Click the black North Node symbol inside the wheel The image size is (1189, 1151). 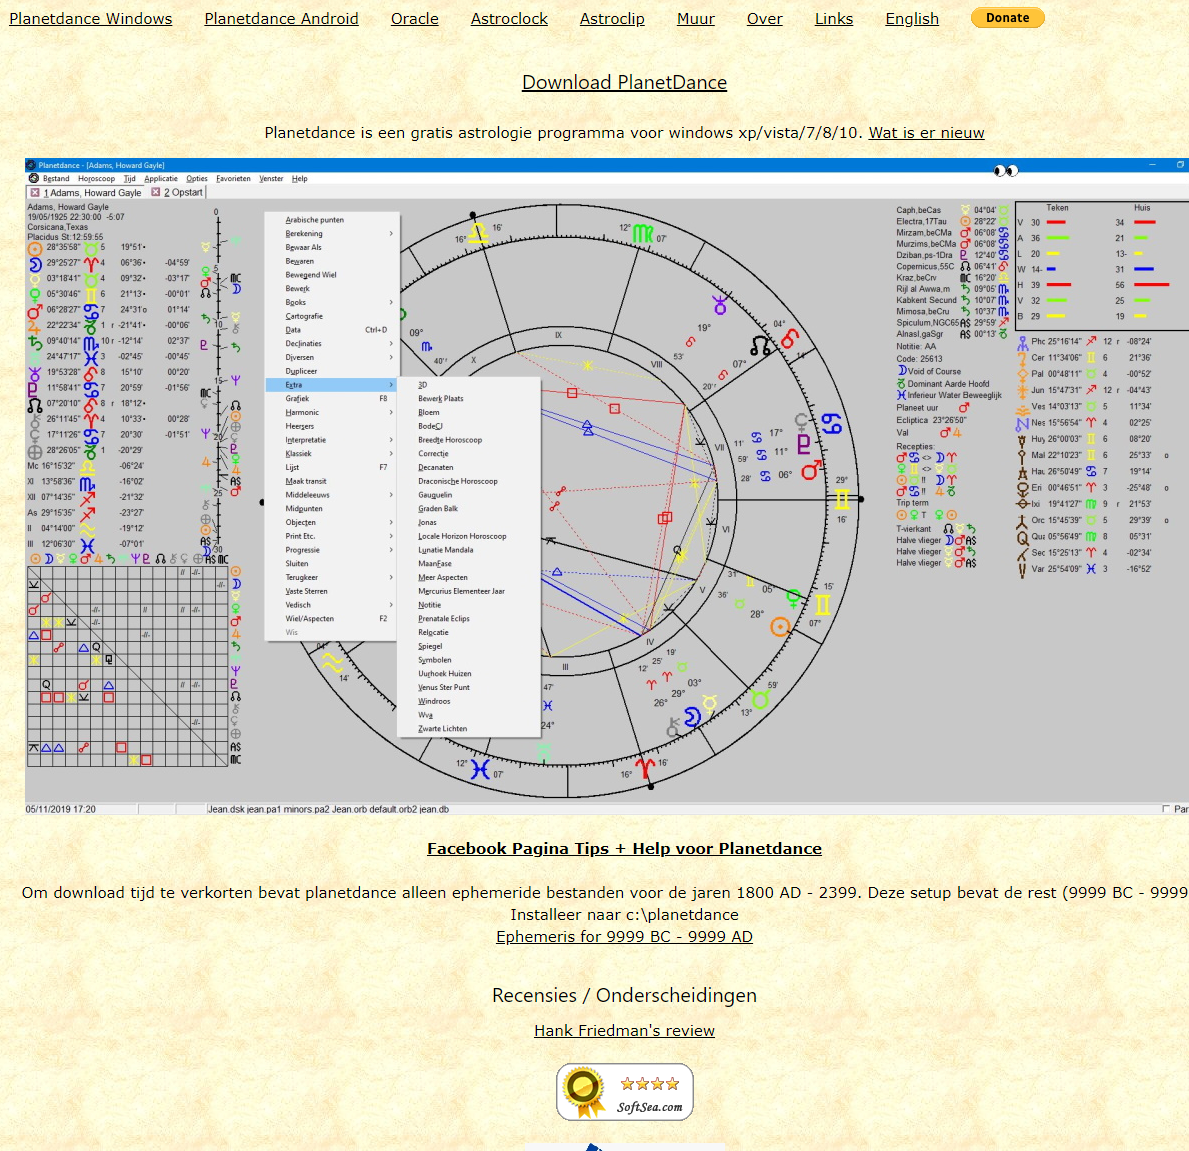760,347
